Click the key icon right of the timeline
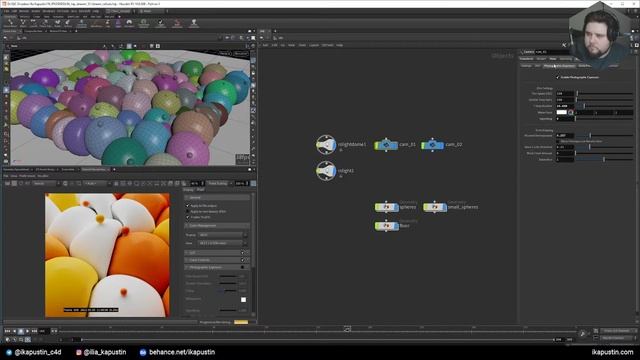Image resolution: width=640 pixels, height=360 pixels. tap(582, 334)
